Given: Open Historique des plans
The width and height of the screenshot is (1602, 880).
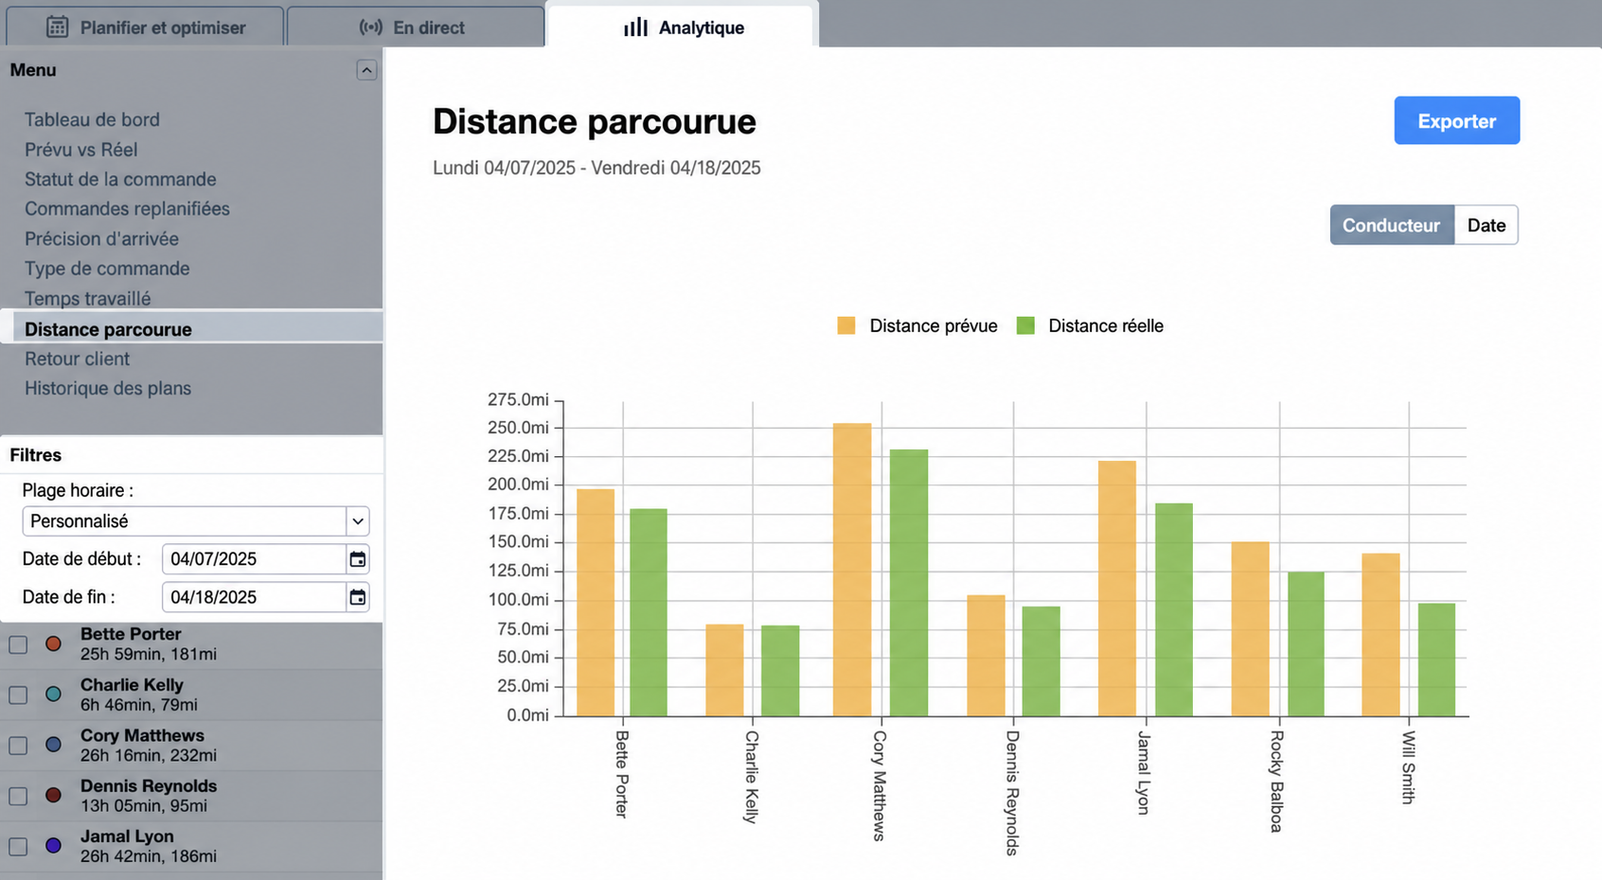Looking at the screenshot, I should tap(107, 388).
